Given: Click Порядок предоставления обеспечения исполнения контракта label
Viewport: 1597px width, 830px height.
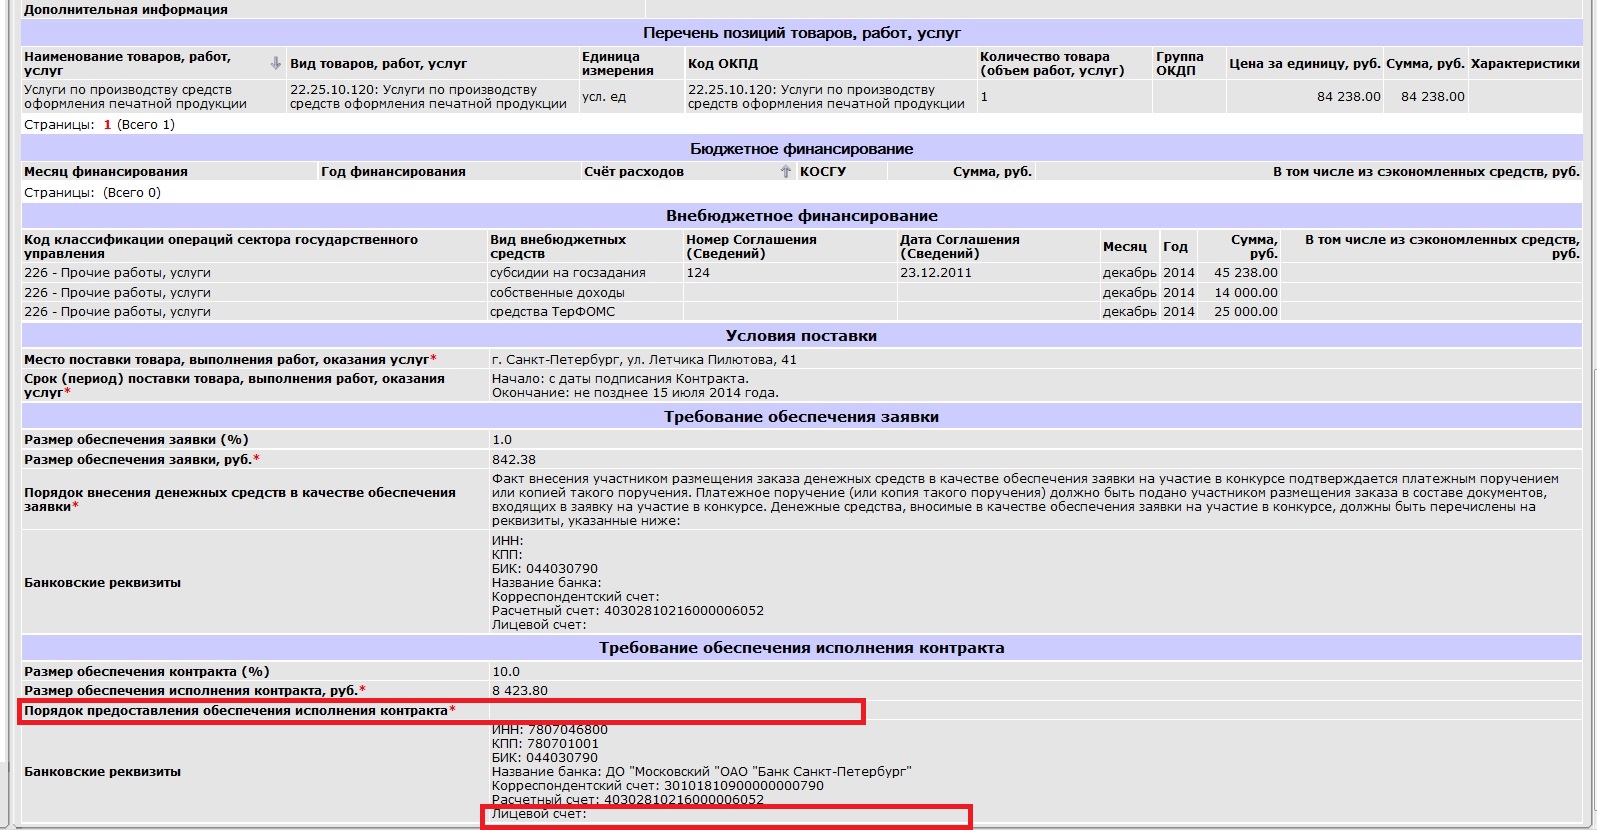Looking at the screenshot, I should pos(239,711).
